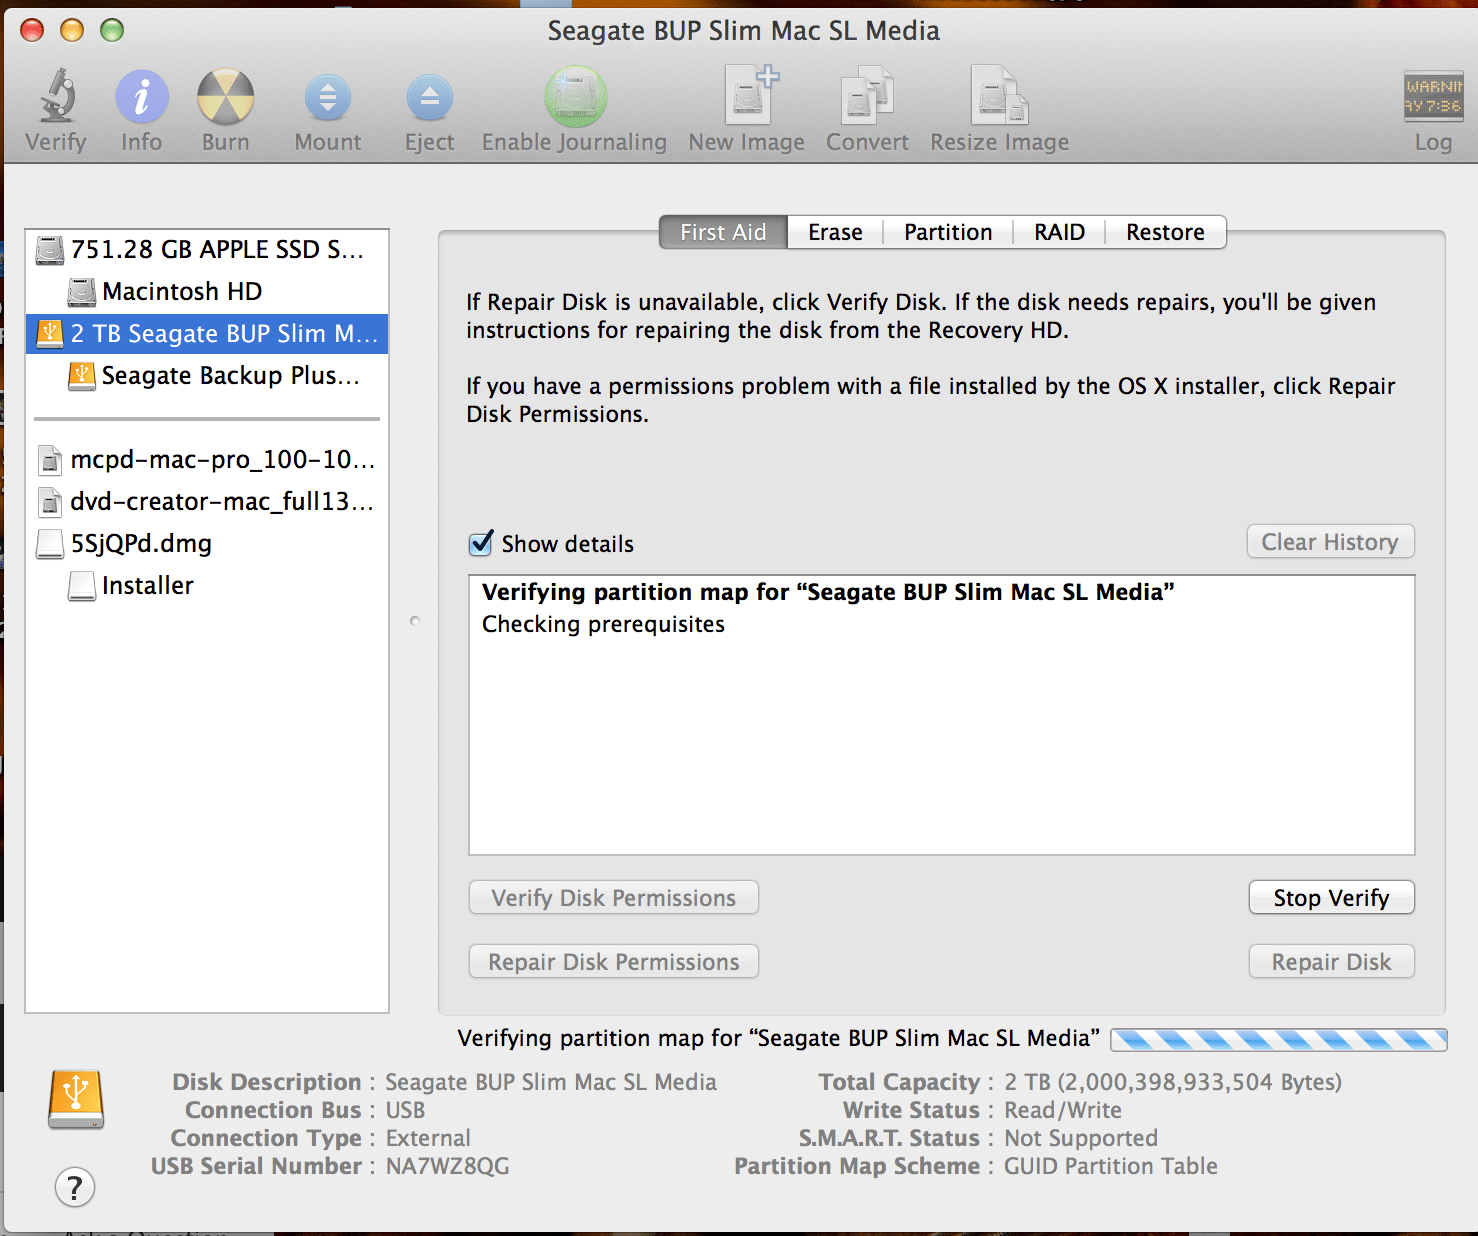Click the Clear History button
Viewport: 1478px width, 1236px height.
[1330, 541]
